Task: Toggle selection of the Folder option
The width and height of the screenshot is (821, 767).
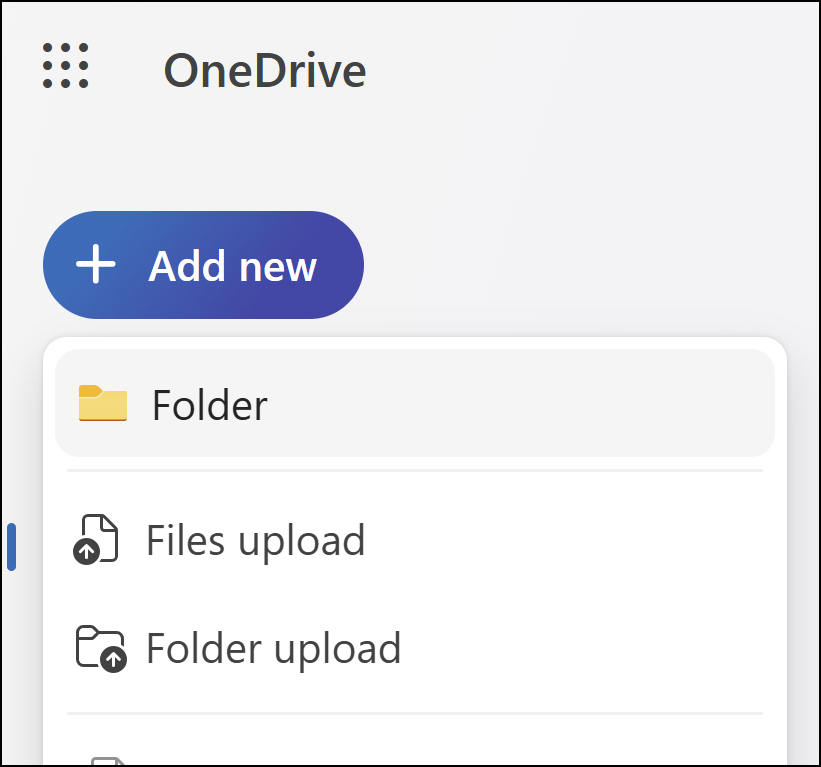Action: point(209,404)
